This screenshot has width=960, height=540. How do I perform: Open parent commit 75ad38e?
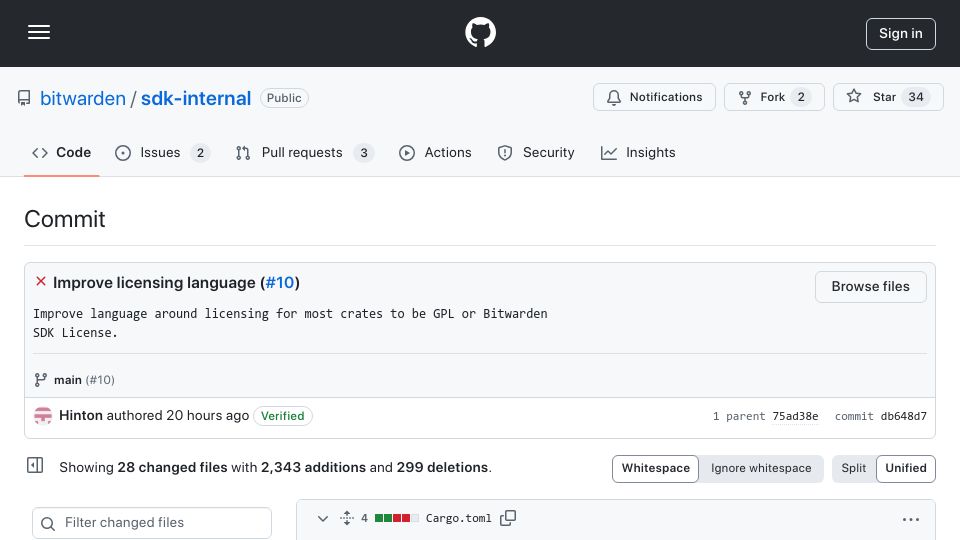795,416
